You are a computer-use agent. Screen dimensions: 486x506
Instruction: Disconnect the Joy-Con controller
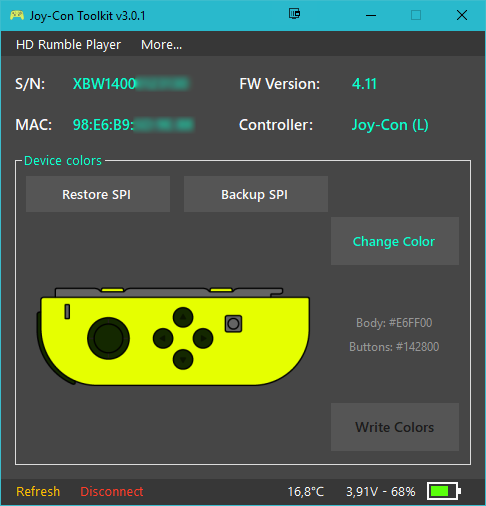112,491
